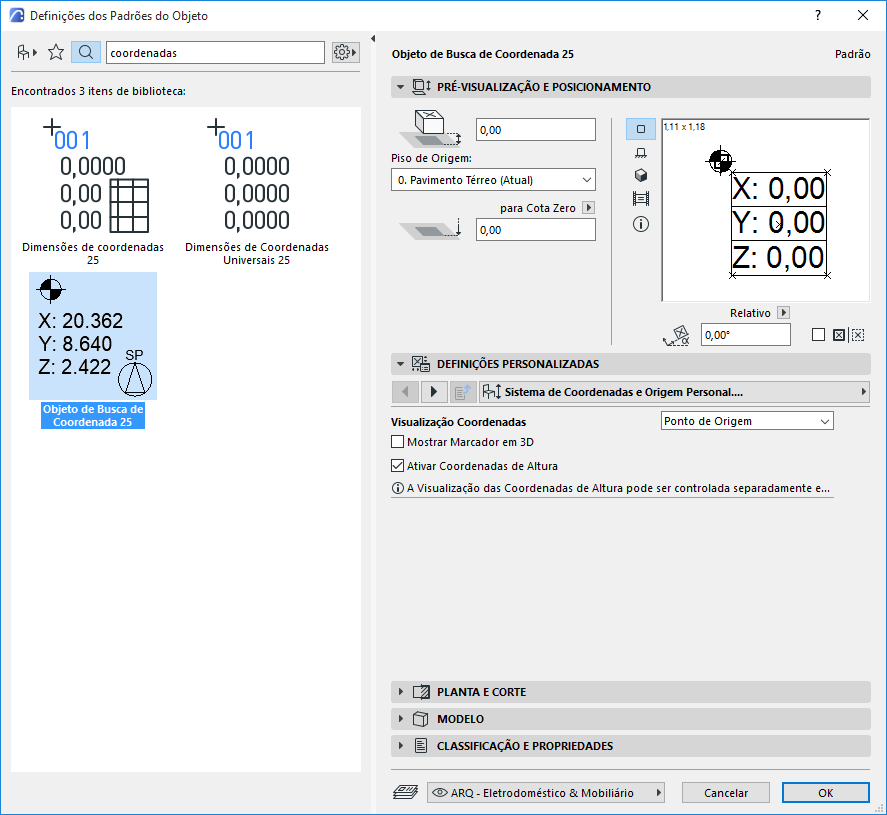The height and width of the screenshot is (815, 887).
Task: Go to next custom settings page
Action: [434, 392]
